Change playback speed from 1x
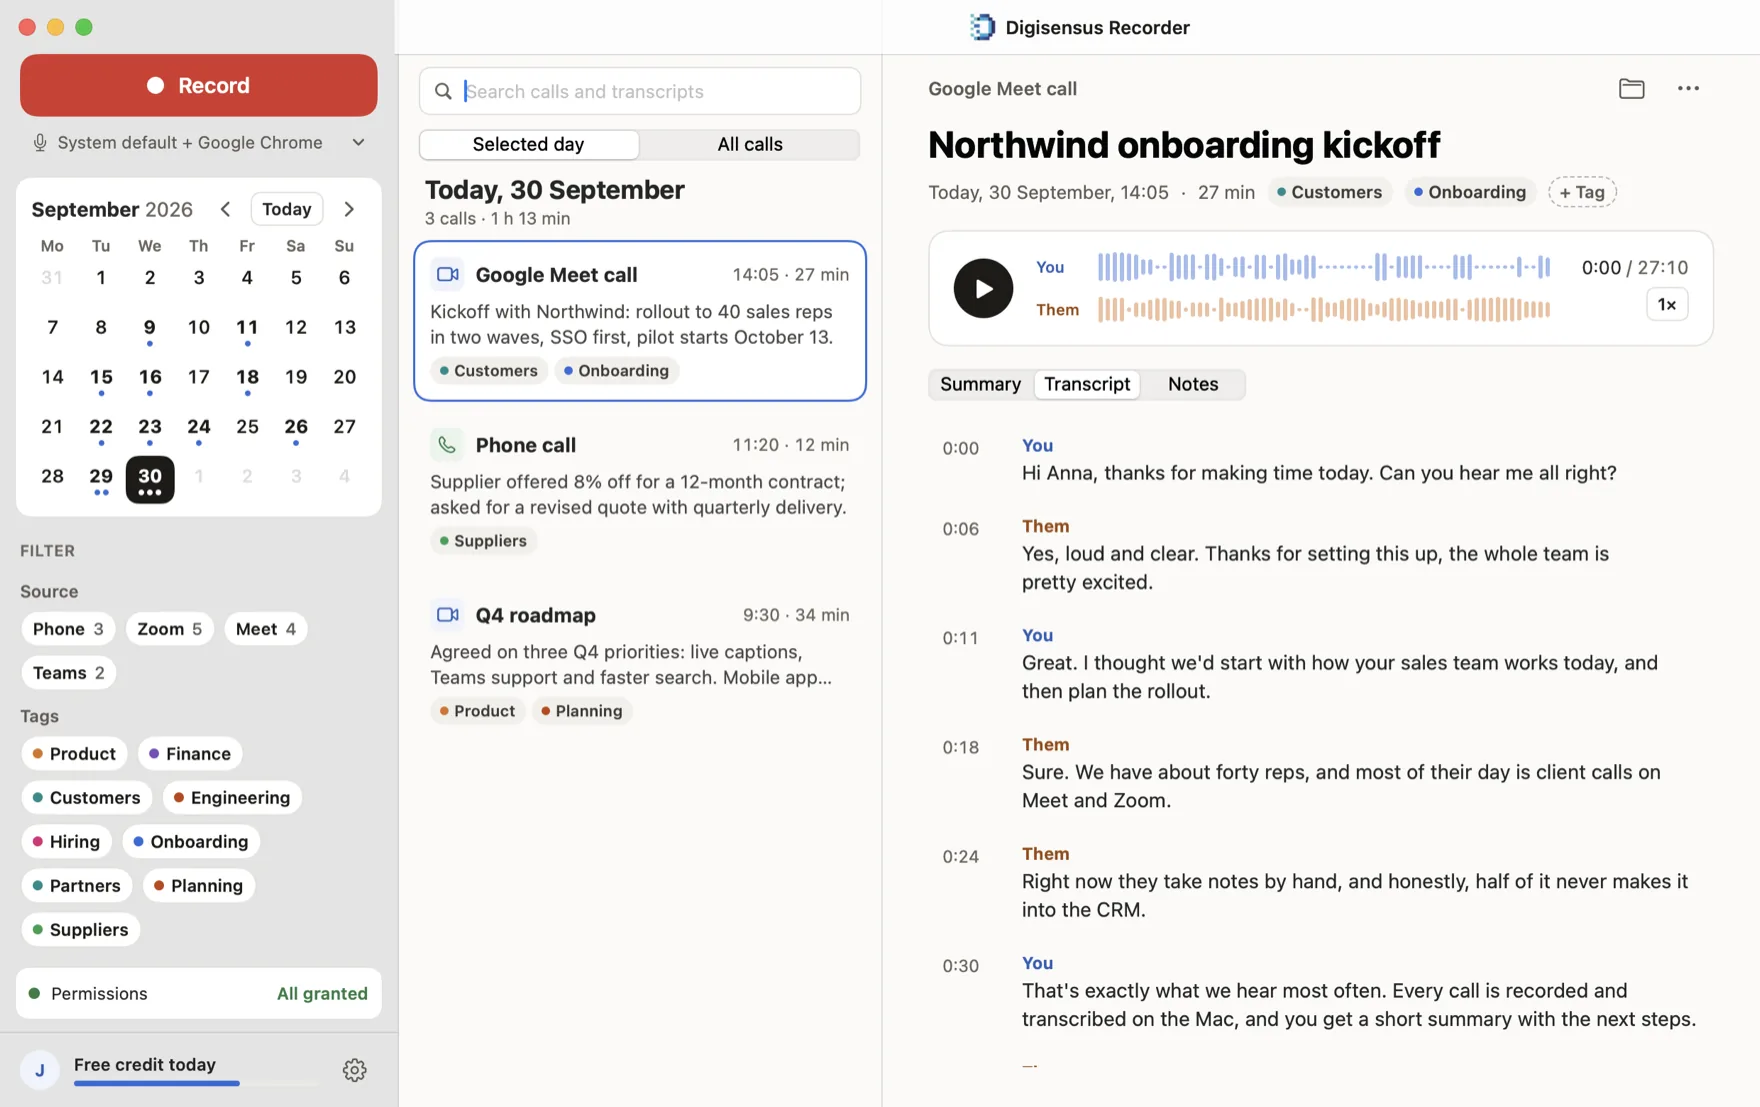This screenshot has width=1760, height=1107. (x=1667, y=305)
